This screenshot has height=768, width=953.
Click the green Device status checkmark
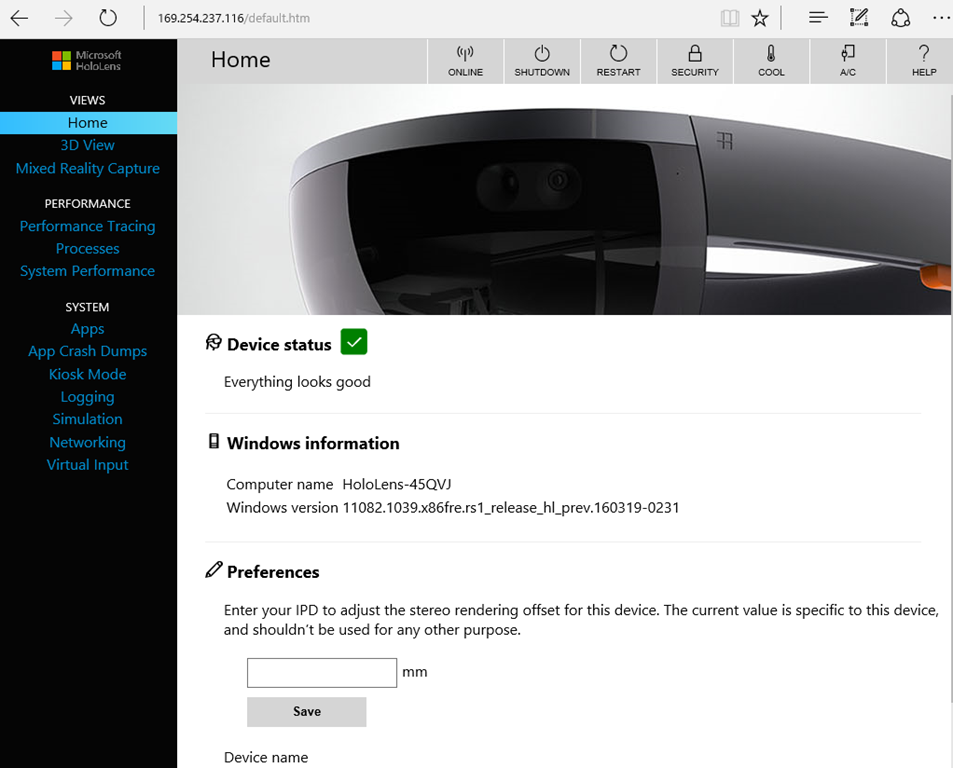coord(354,342)
